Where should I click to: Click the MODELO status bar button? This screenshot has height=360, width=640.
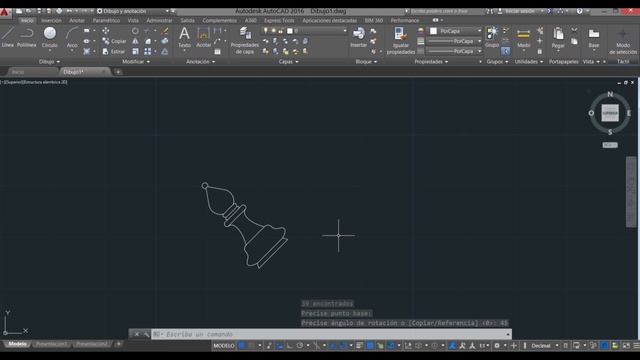[x=224, y=346]
